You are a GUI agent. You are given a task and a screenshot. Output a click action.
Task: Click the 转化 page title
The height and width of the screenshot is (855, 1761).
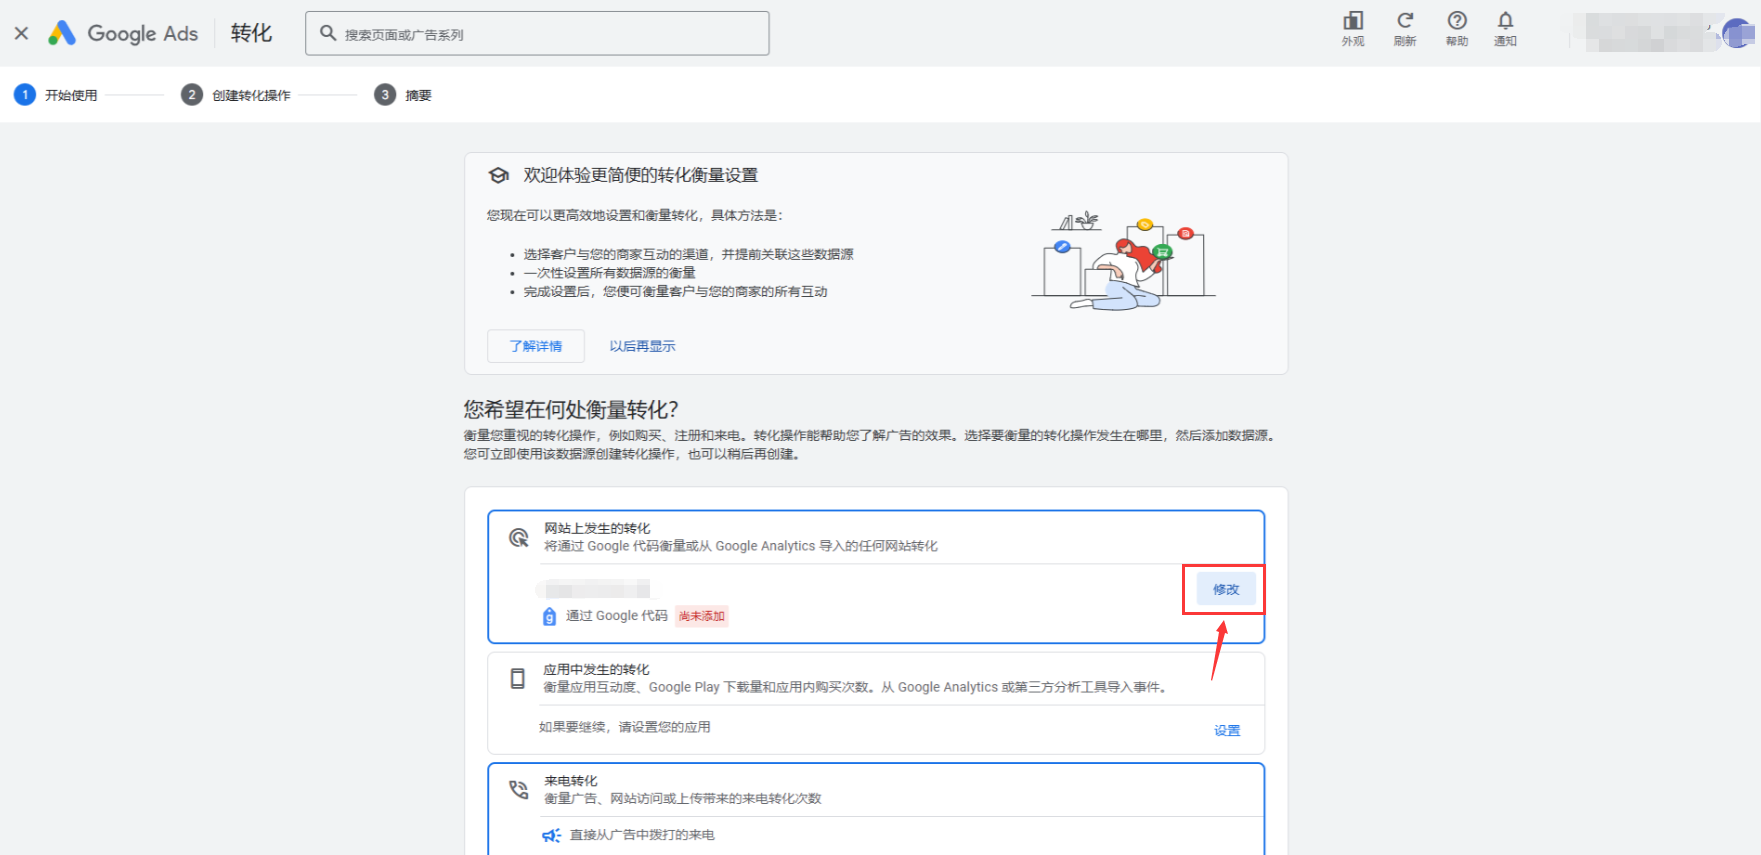251,33
